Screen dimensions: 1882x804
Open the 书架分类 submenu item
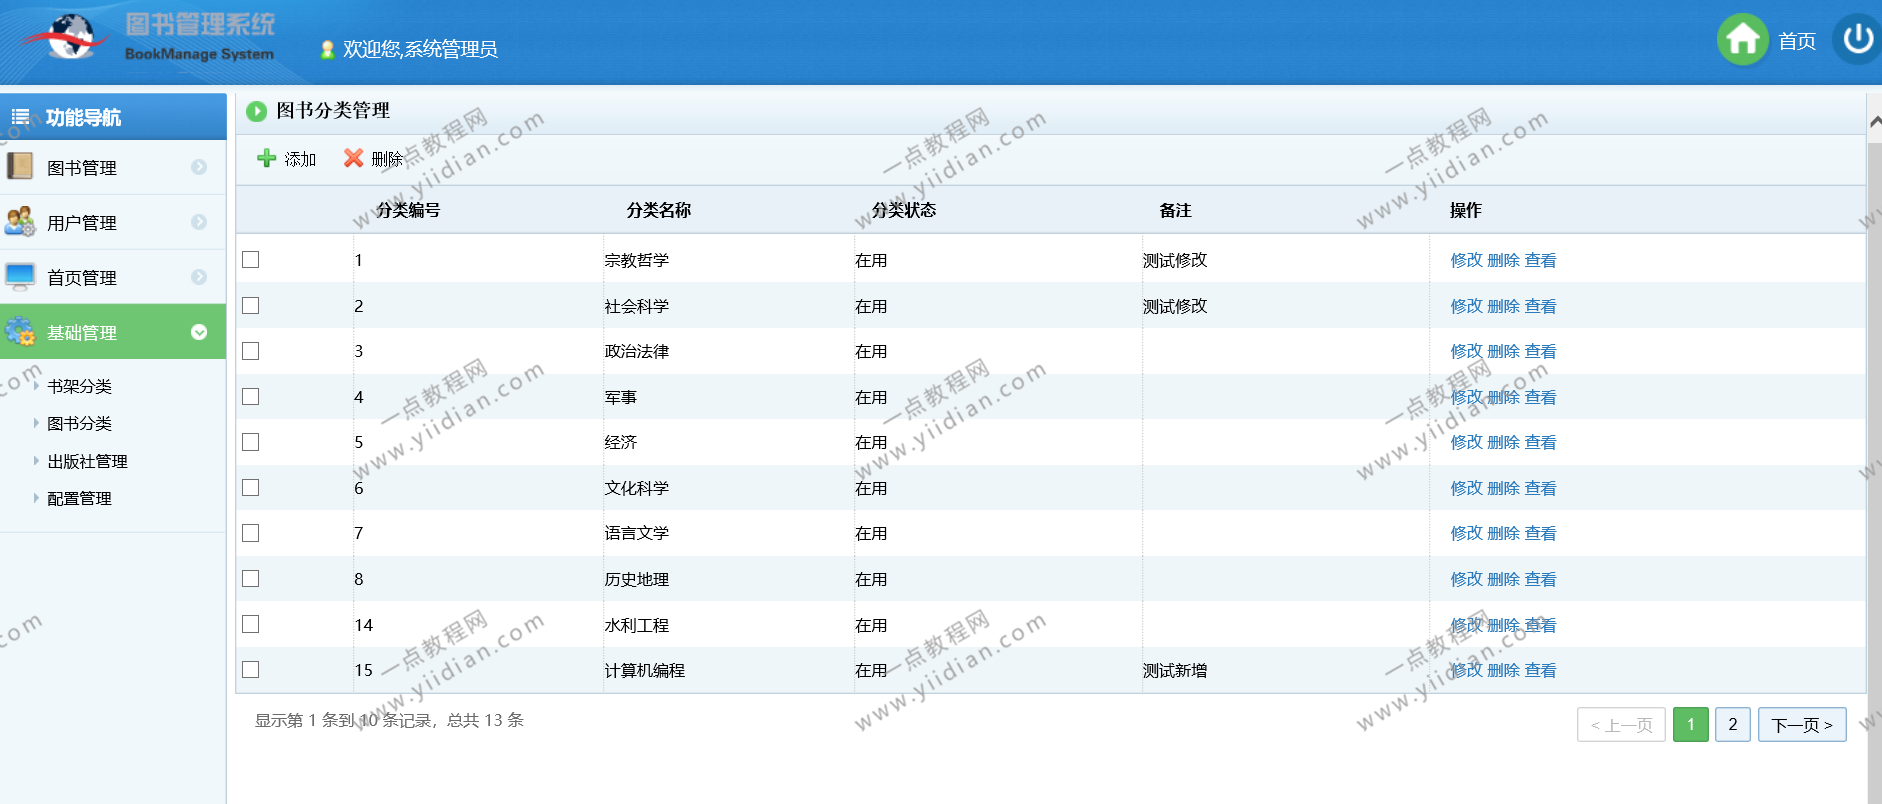79,386
